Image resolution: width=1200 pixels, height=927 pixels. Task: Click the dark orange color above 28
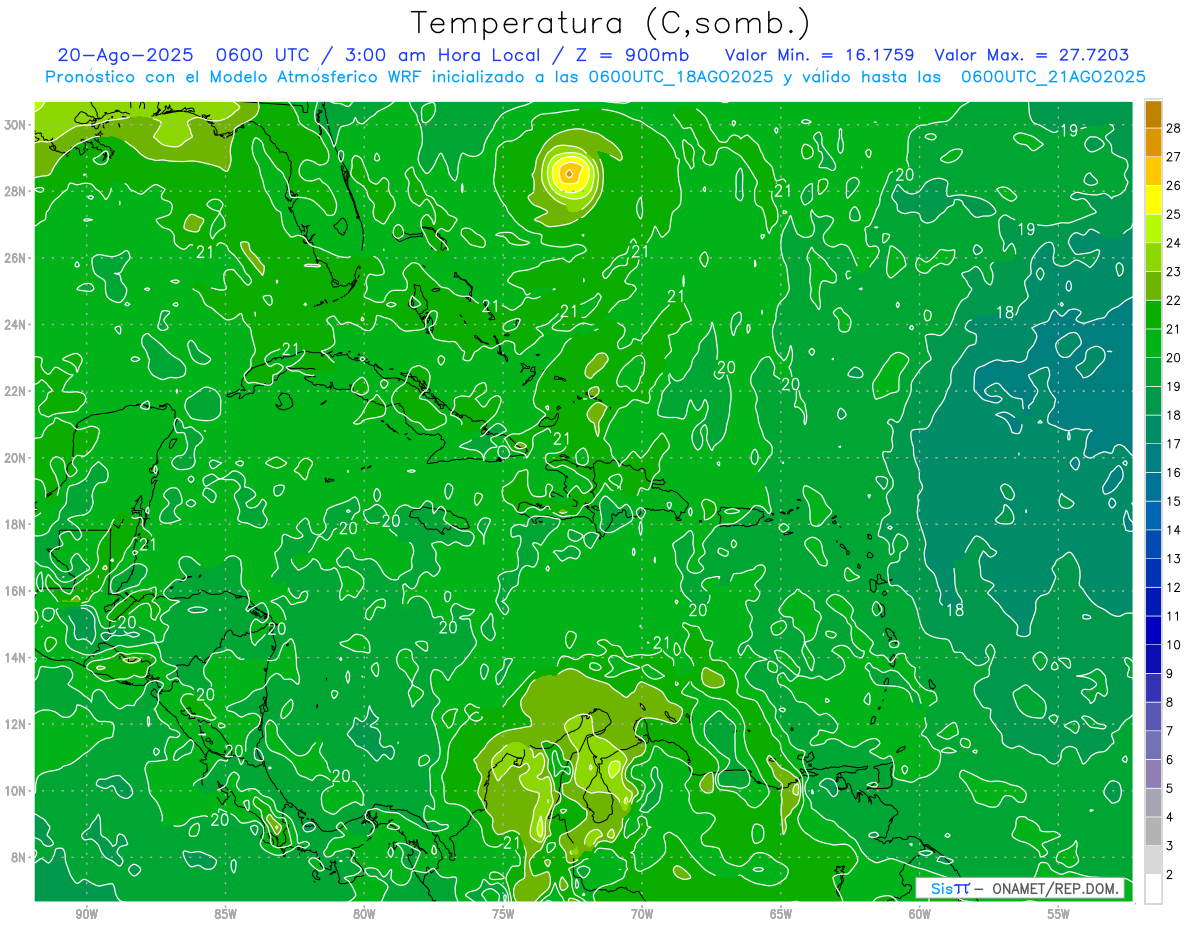pos(1153,113)
